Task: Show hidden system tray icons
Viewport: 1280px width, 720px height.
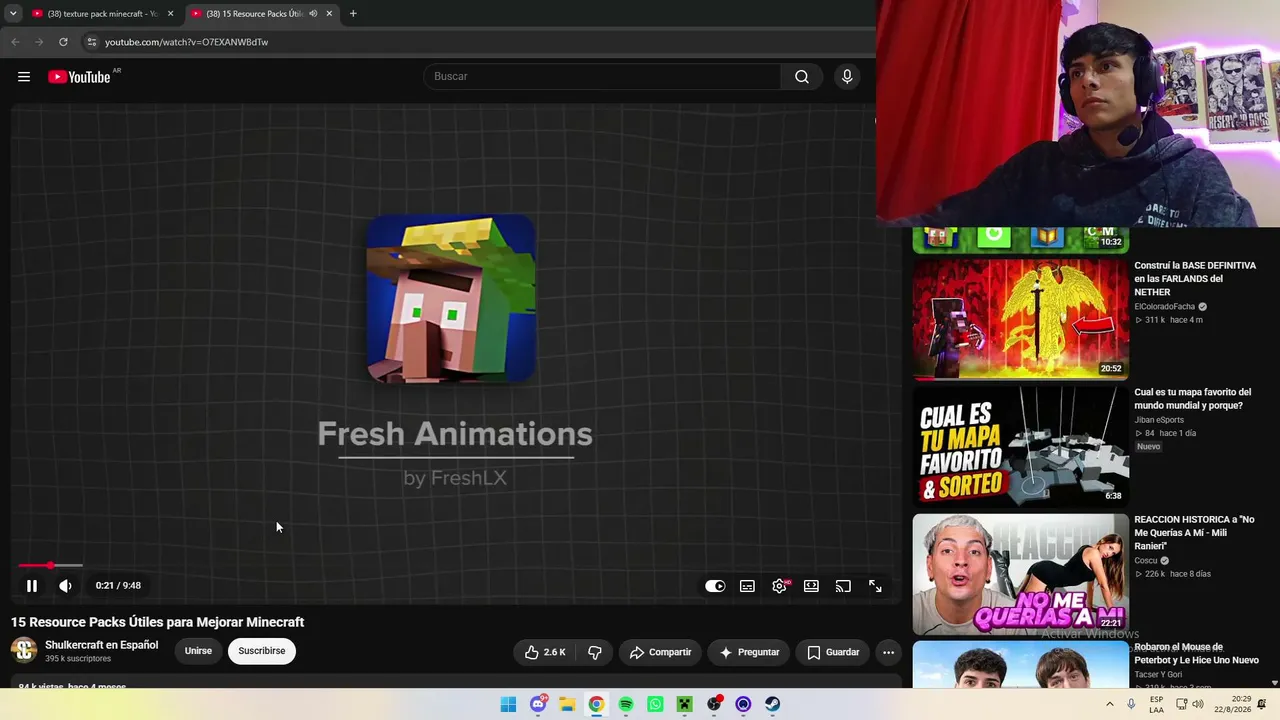Action: [x=1109, y=704]
